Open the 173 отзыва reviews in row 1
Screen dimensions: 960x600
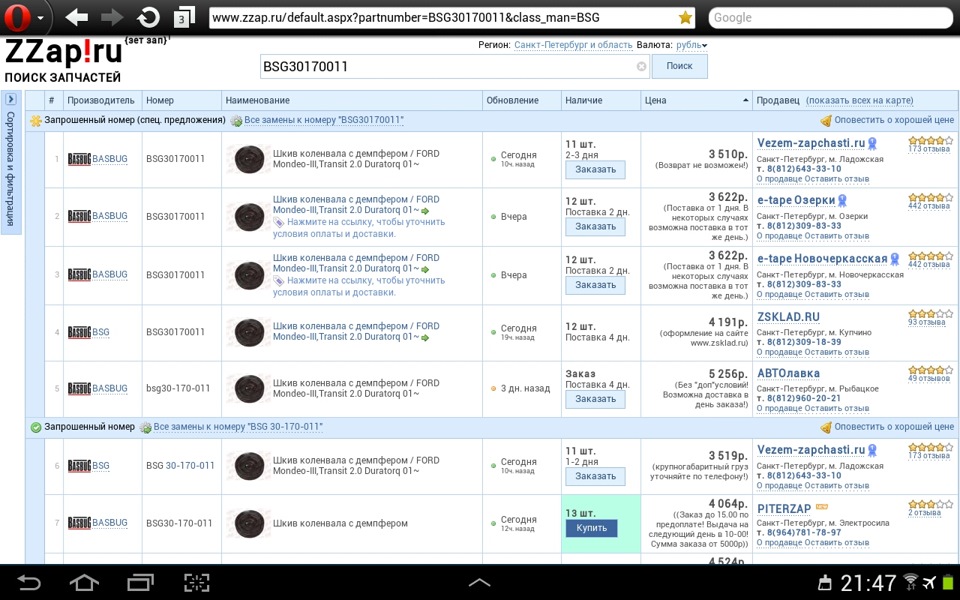coord(929,149)
